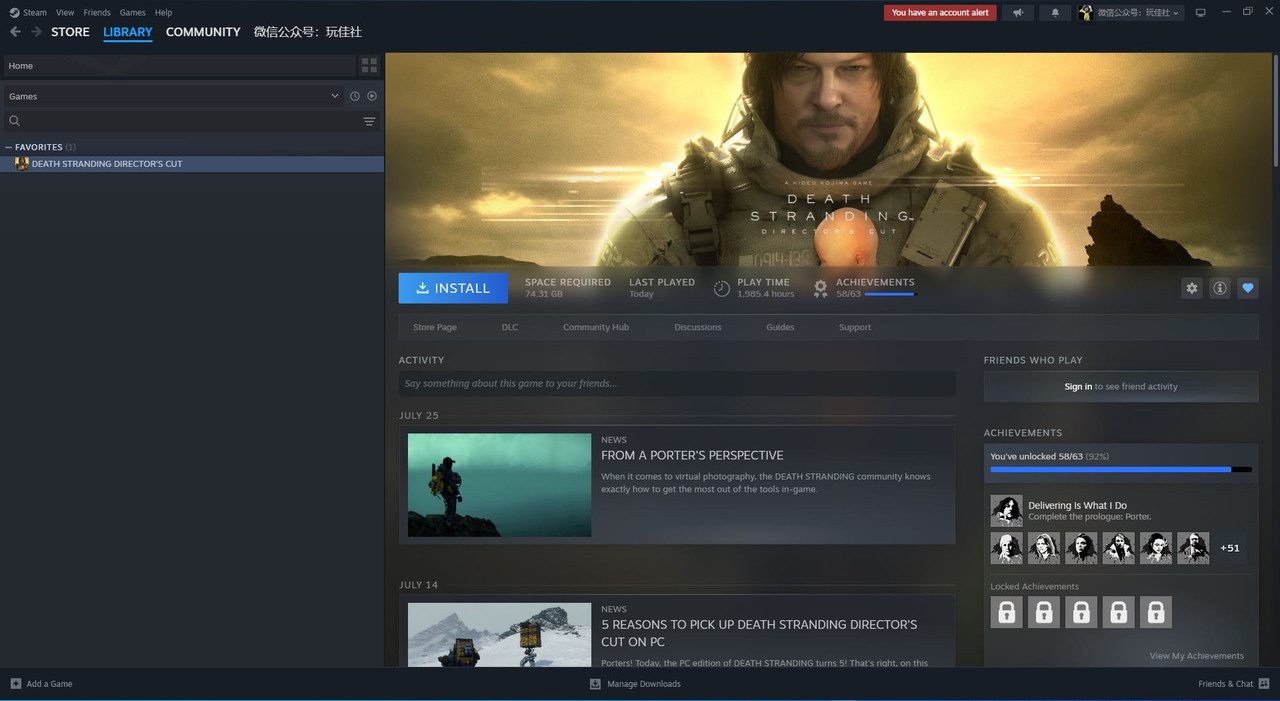This screenshot has width=1280, height=701.
Task: Open From a Porter's Perspective news thumbnail
Action: pos(499,485)
